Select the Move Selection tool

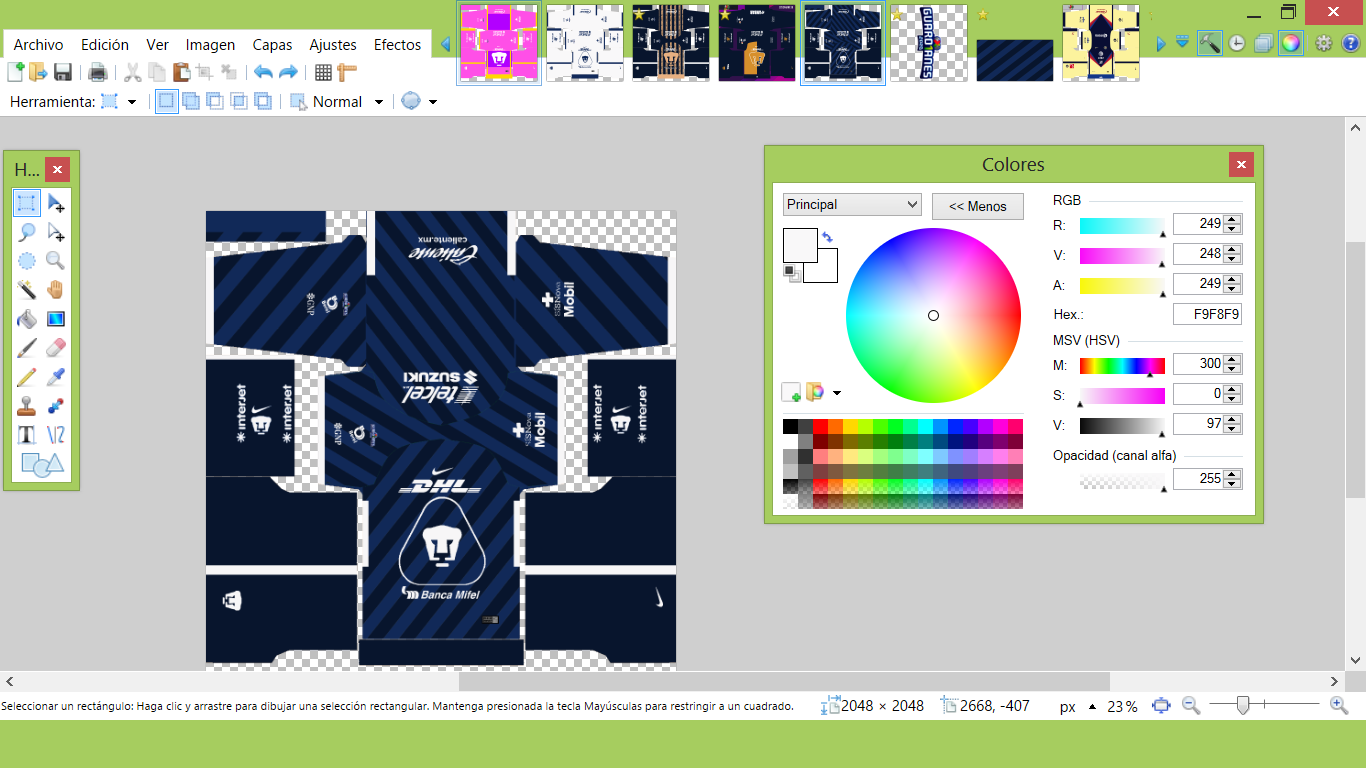[56, 232]
